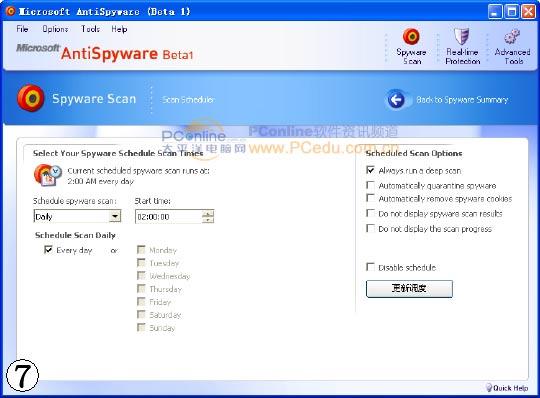This screenshot has width=540, height=398.
Task: Open the Spyware Scan toolbar icon
Action: click(x=411, y=36)
